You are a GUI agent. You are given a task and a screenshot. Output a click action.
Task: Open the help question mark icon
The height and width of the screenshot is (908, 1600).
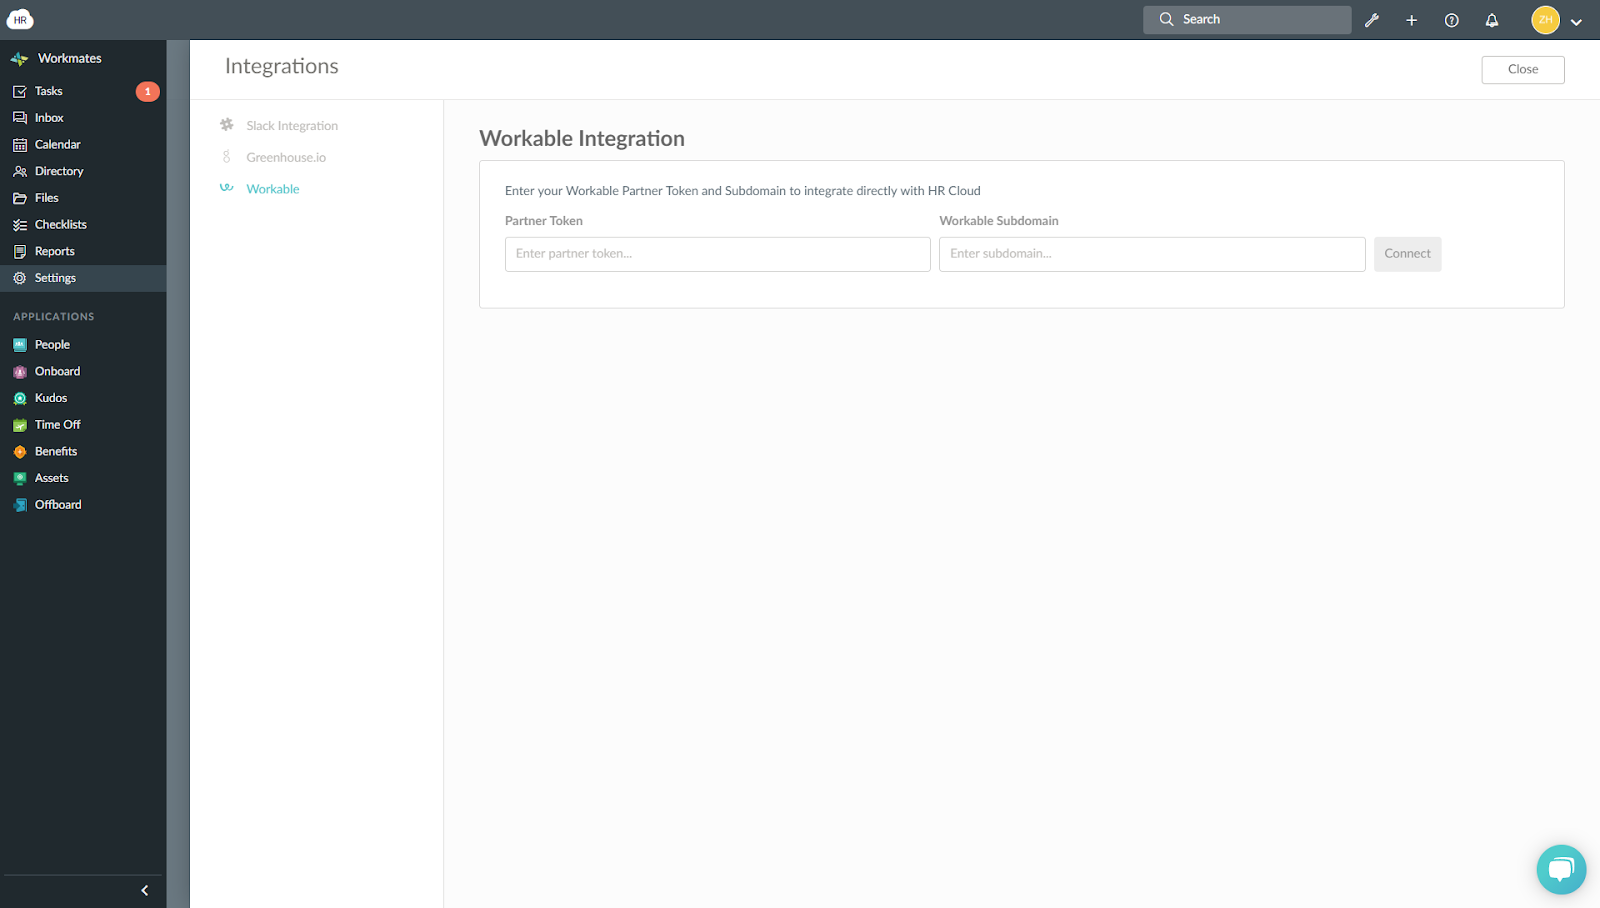(1452, 20)
